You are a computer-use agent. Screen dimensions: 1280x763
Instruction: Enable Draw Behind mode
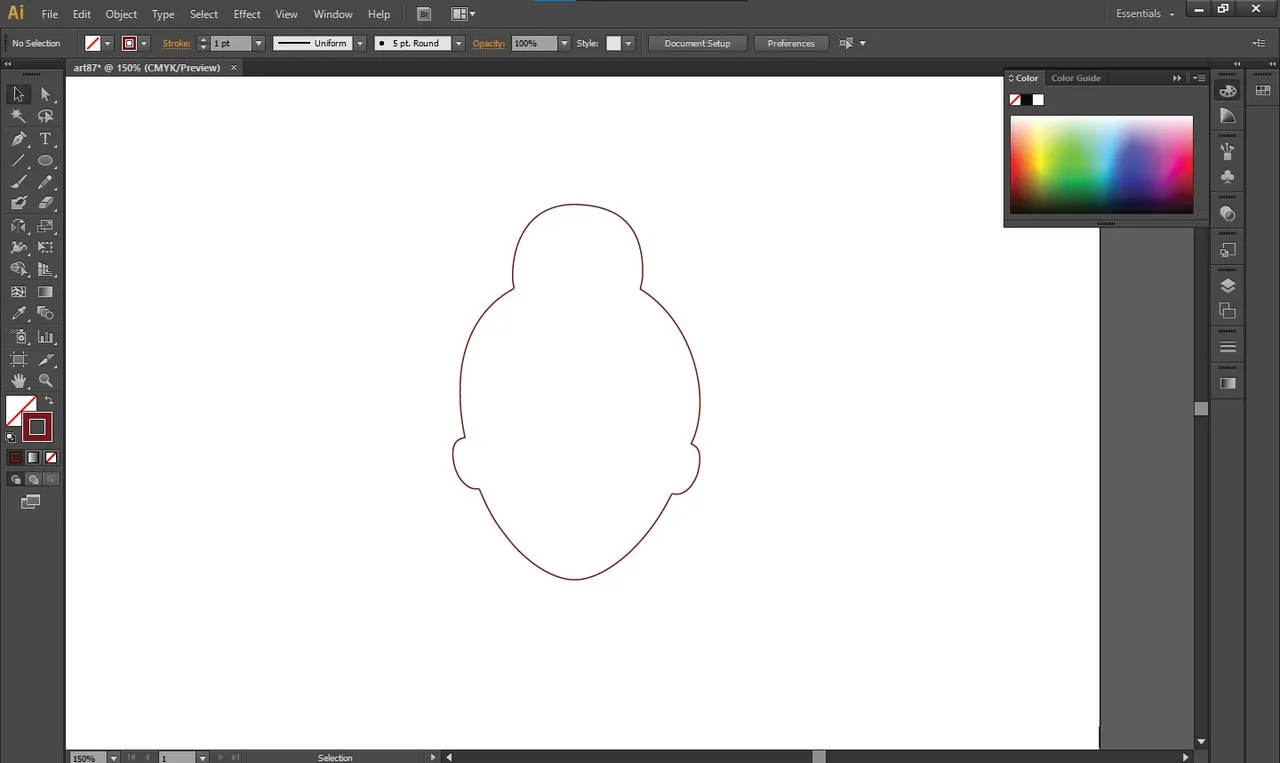(x=33, y=479)
